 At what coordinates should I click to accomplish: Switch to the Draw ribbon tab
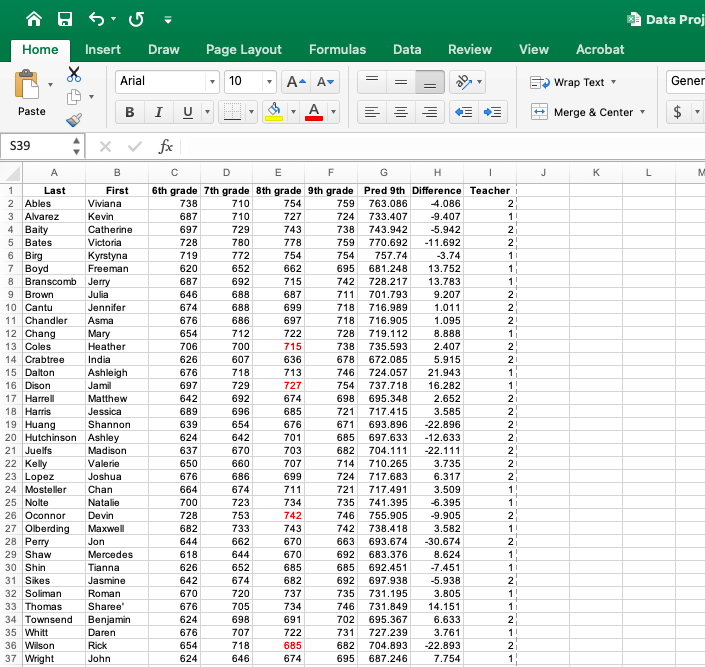pos(164,49)
